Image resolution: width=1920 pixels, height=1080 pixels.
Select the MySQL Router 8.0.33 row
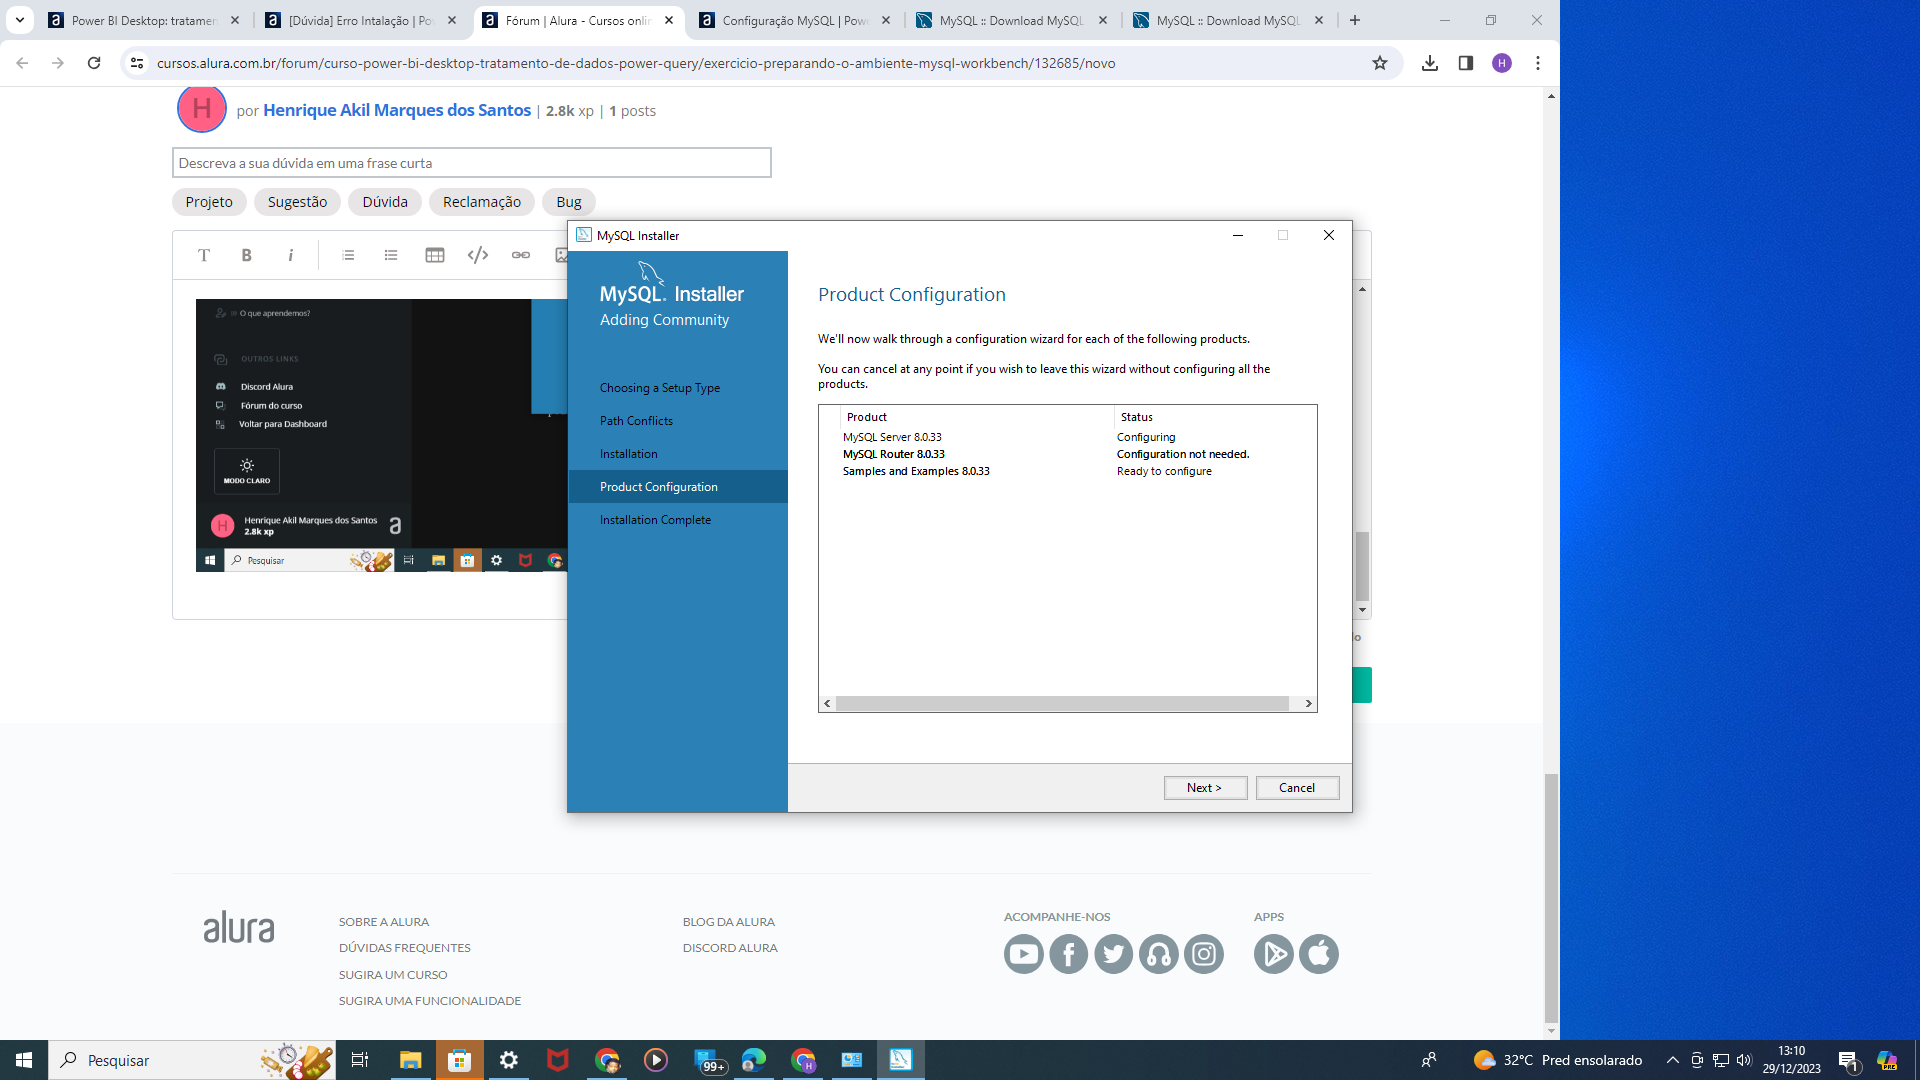pos(1067,454)
